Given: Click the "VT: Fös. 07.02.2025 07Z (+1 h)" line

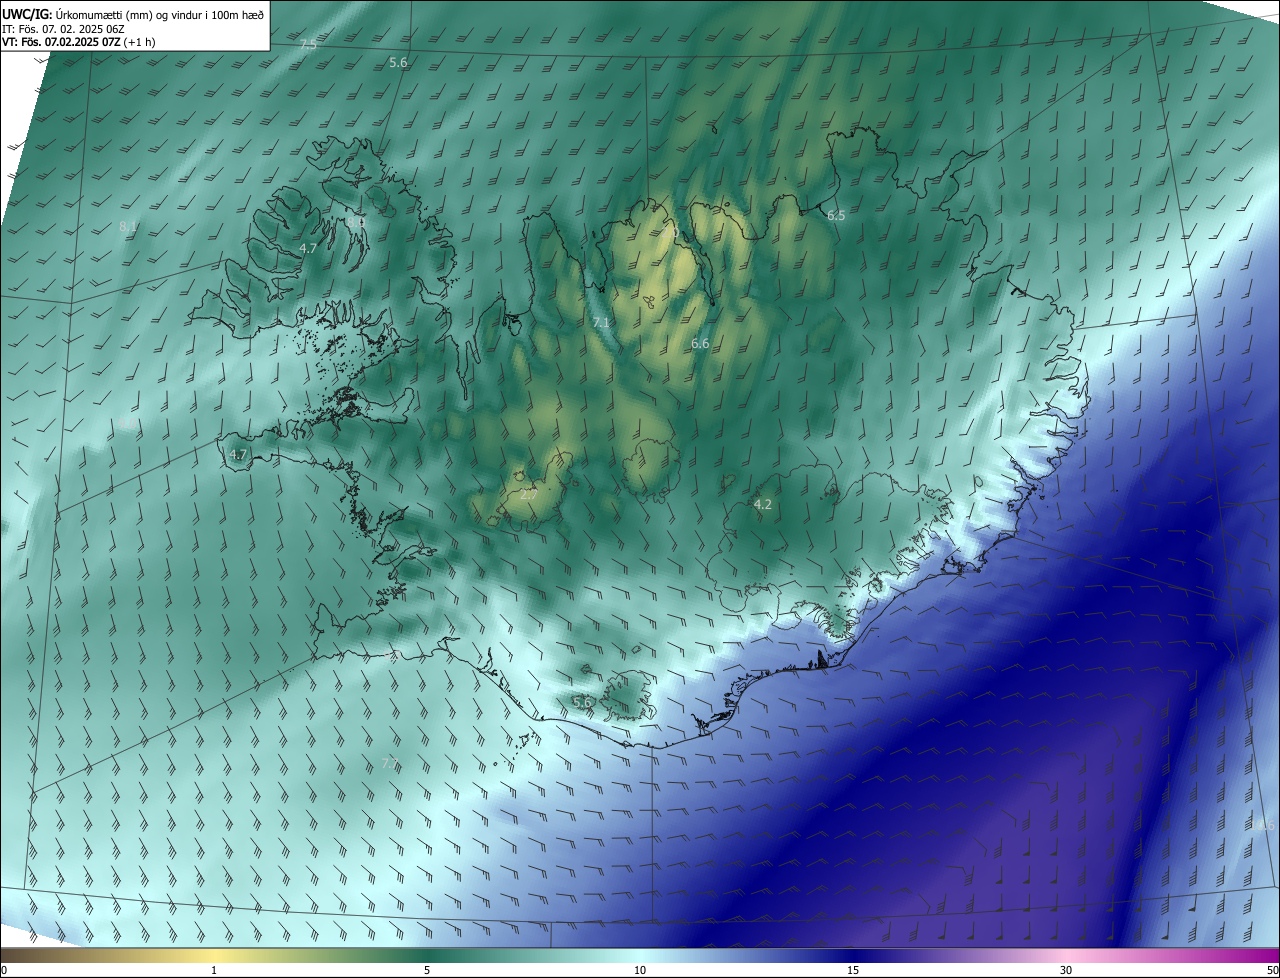Looking at the screenshot, I should tap(78, 42).
